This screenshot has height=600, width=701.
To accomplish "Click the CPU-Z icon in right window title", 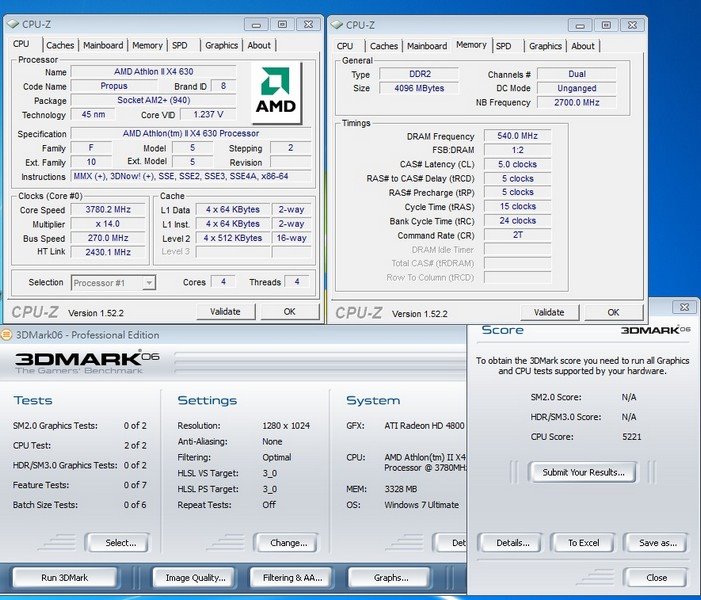I will 337,25.
